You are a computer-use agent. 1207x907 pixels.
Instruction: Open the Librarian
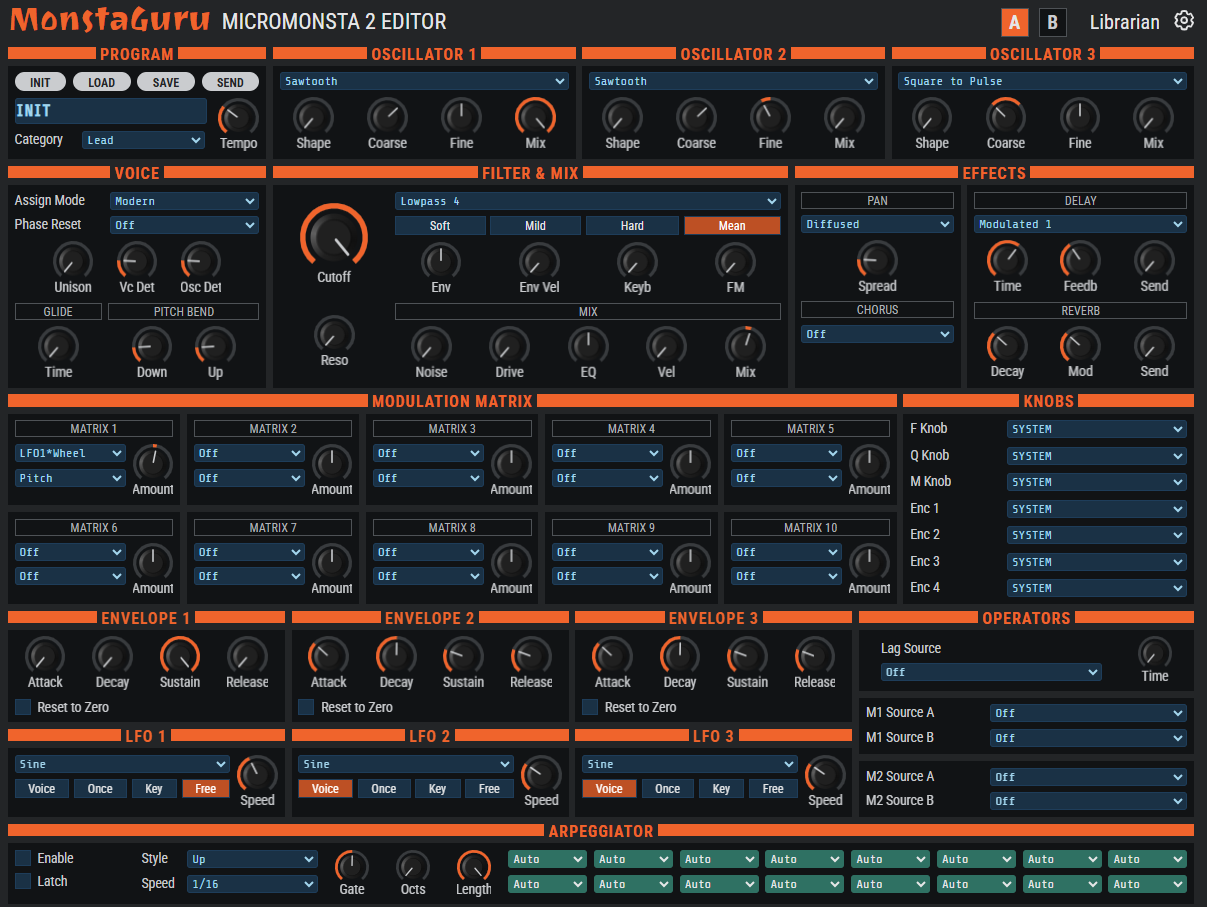(x=1125, y=22)
